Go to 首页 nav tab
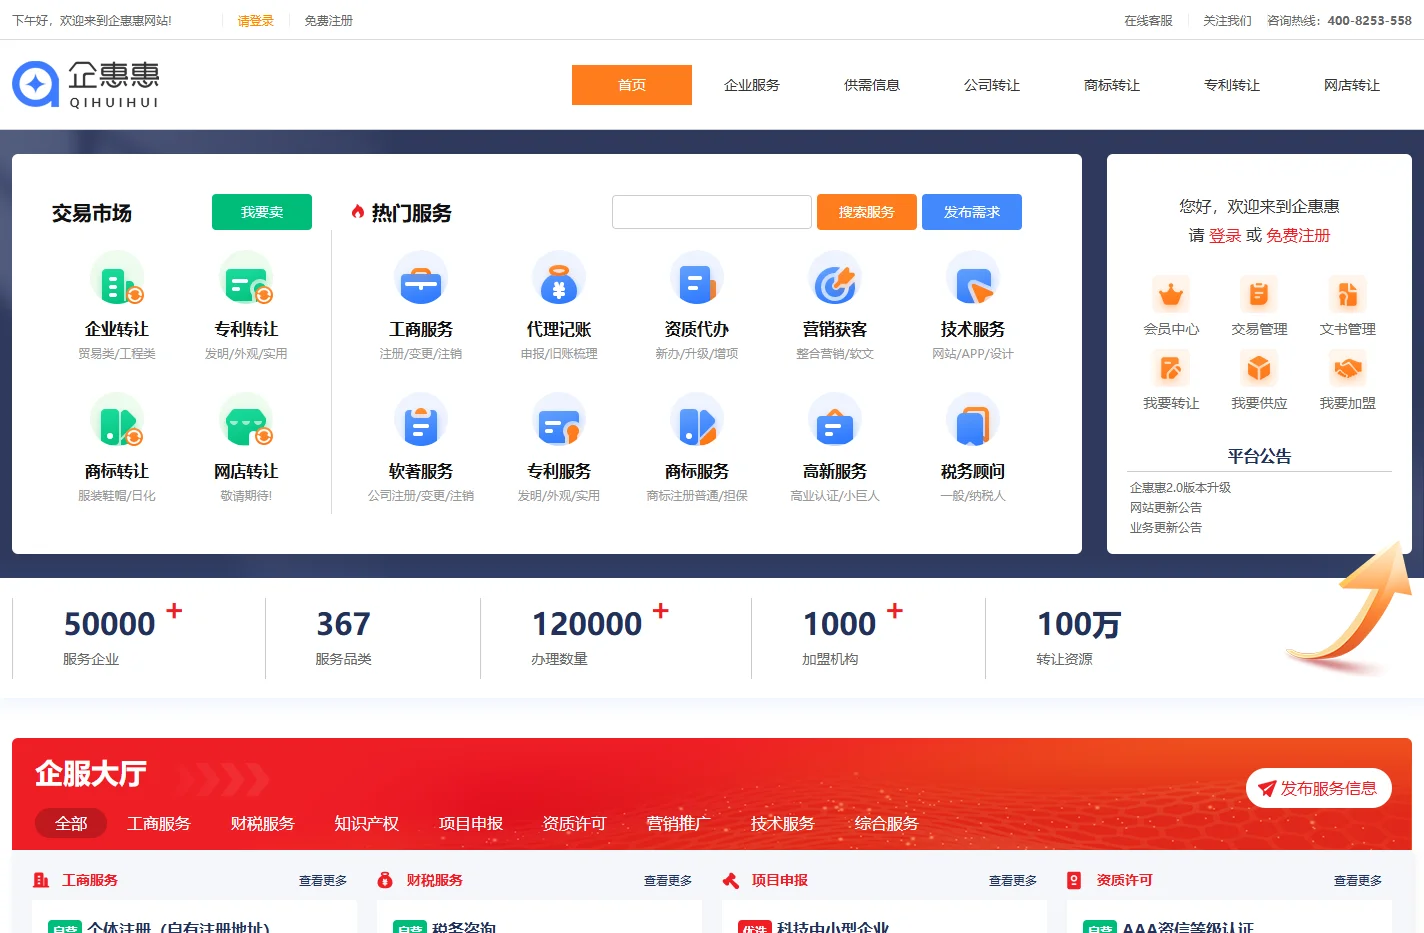The width and height of the screenshot is (1424, 933). [632, 85]
